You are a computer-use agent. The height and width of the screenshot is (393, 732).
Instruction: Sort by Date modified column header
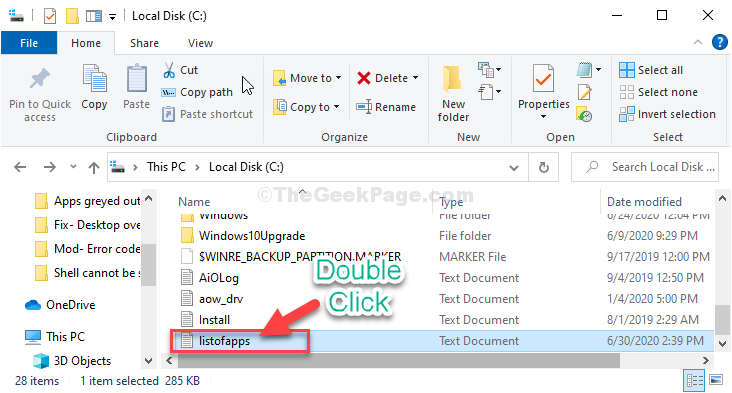[644, 202]
